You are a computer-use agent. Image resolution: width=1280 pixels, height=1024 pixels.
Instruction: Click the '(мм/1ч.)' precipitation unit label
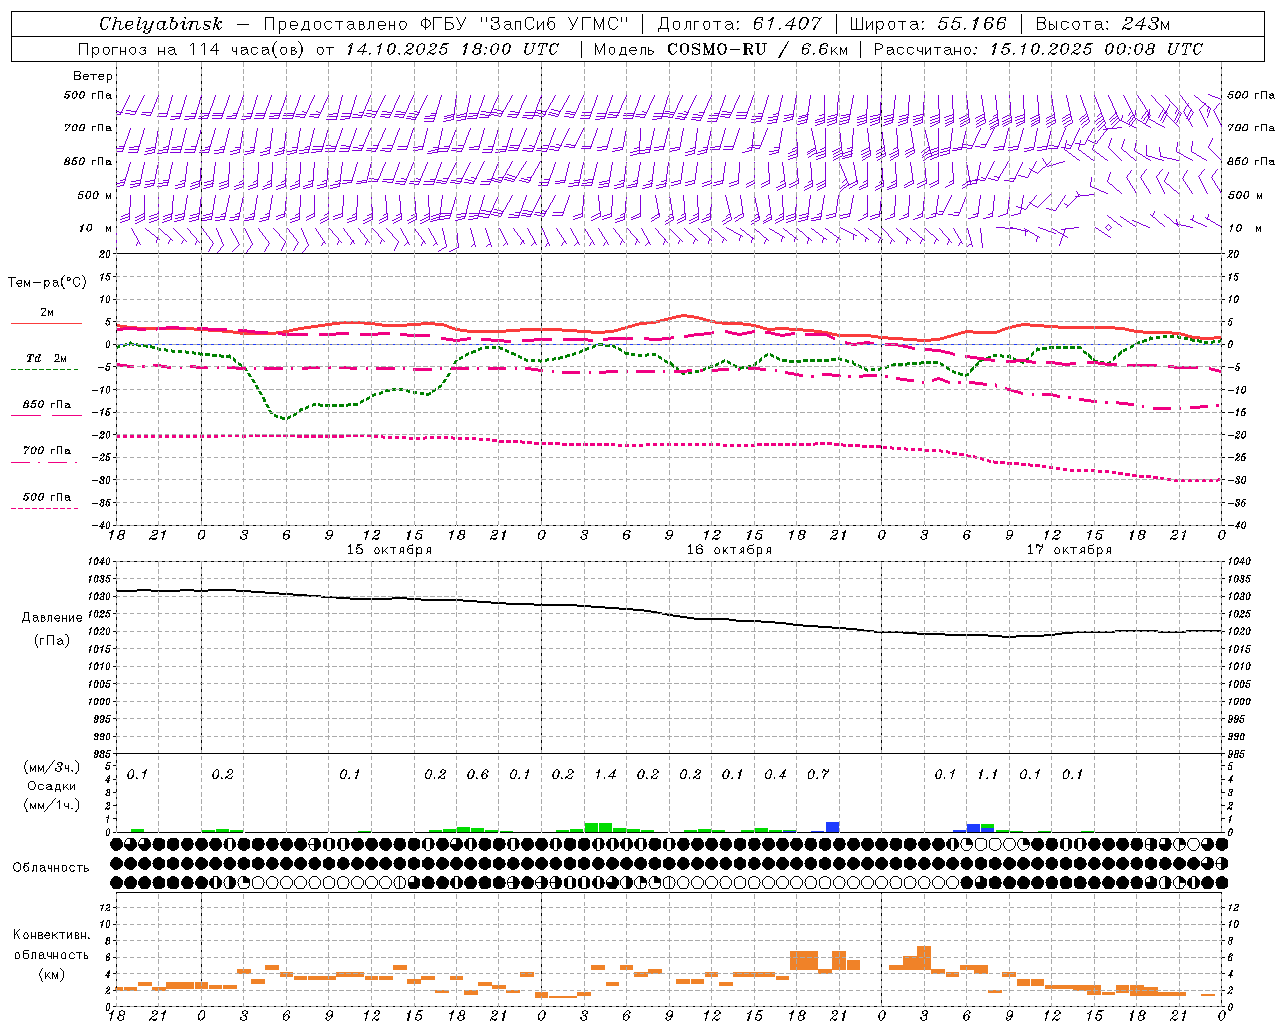pos(51,805)
